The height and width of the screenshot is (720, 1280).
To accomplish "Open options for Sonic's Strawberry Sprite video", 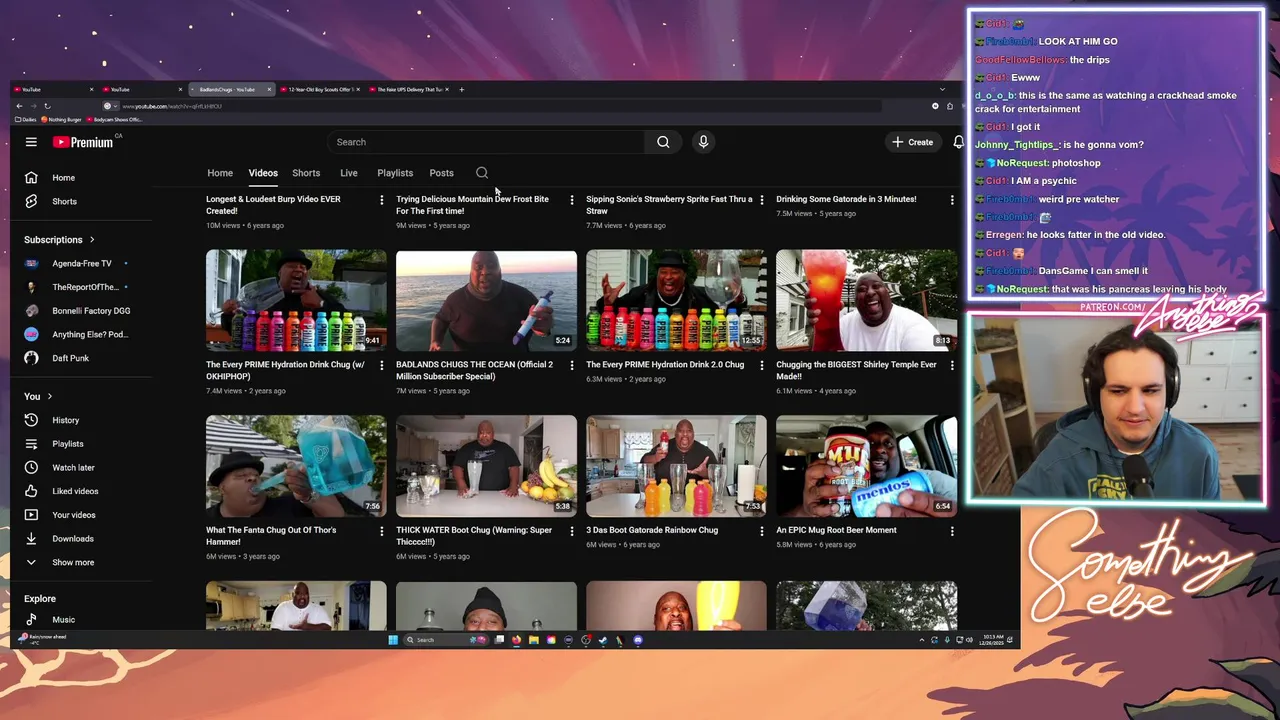I will click(762, 200).
